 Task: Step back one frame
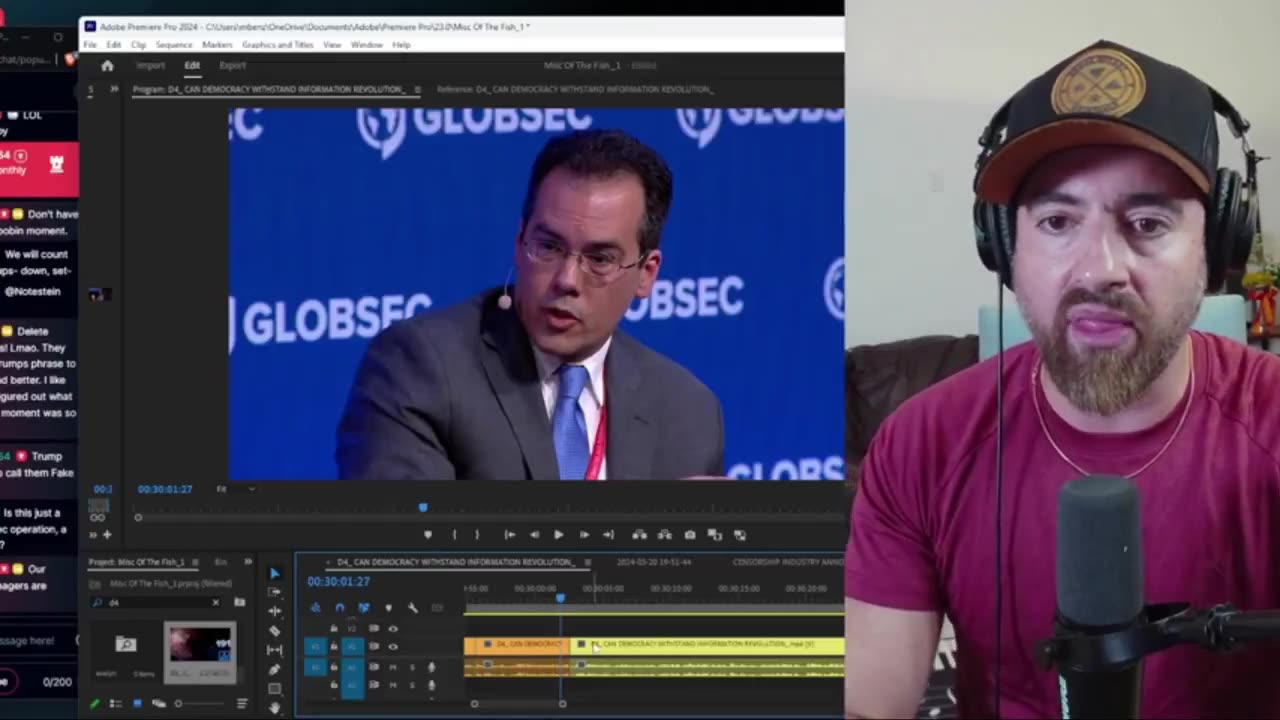coord(534,535)
